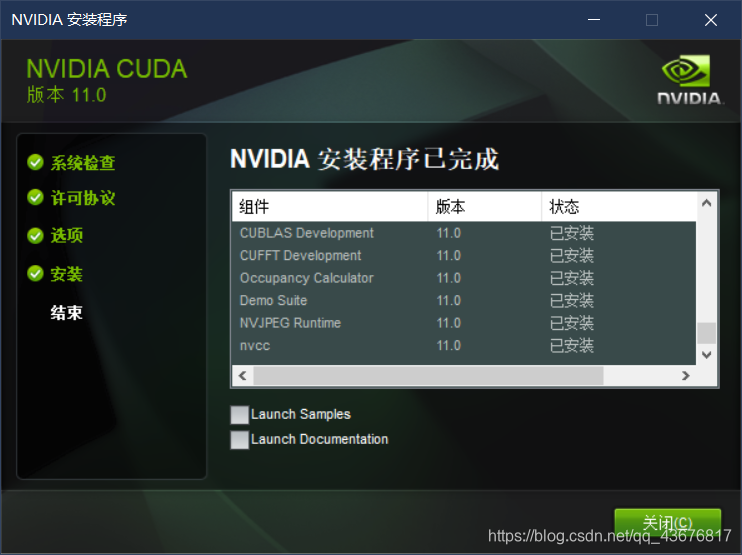Enable the Launch Samples checkbox
The image size is (742, 555).
click(239, 414)
